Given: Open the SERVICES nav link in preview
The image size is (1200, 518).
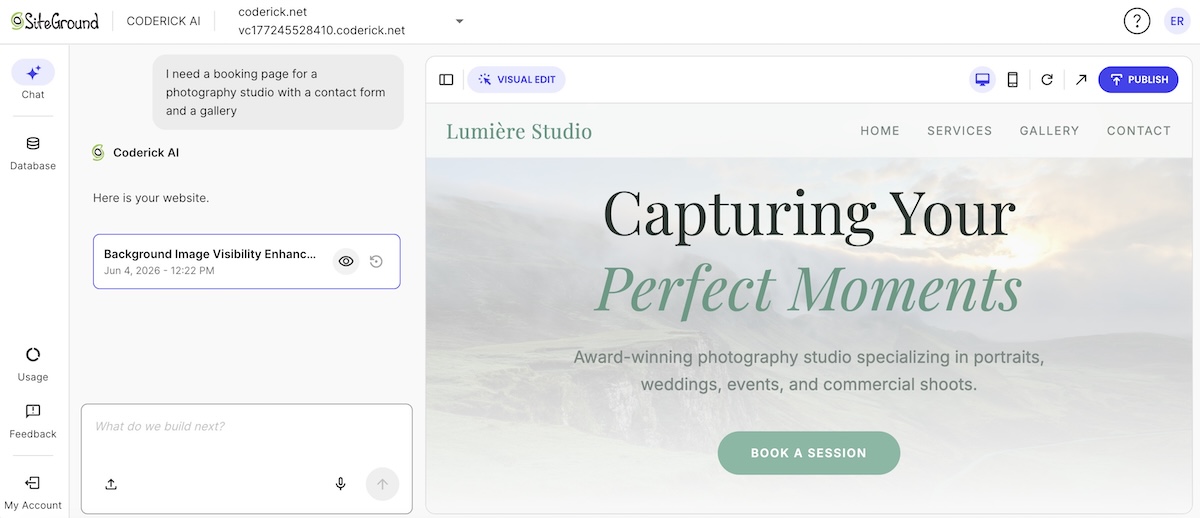Looking at the screenshot, I should point(960,130).
